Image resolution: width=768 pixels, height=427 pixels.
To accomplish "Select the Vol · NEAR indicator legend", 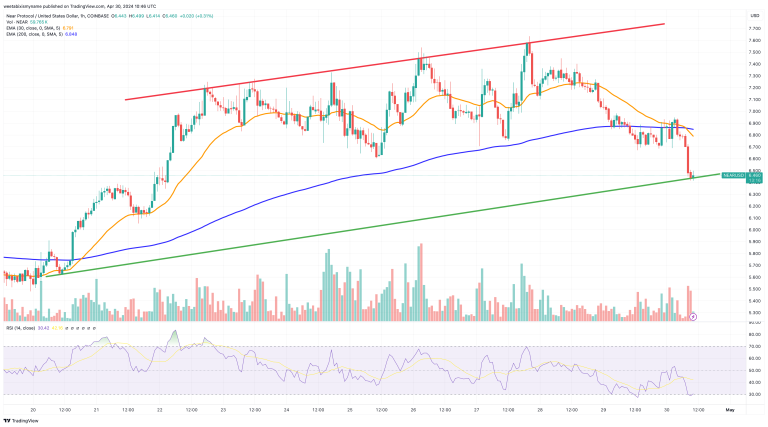I will click(x=17, y=22).
